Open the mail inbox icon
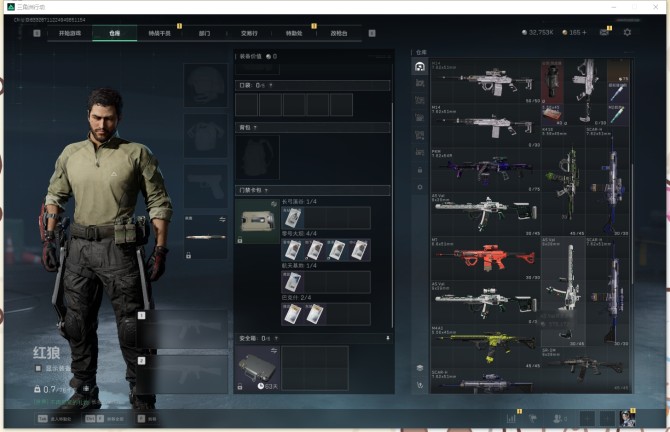670x432 pixels. tap(604, 32)
